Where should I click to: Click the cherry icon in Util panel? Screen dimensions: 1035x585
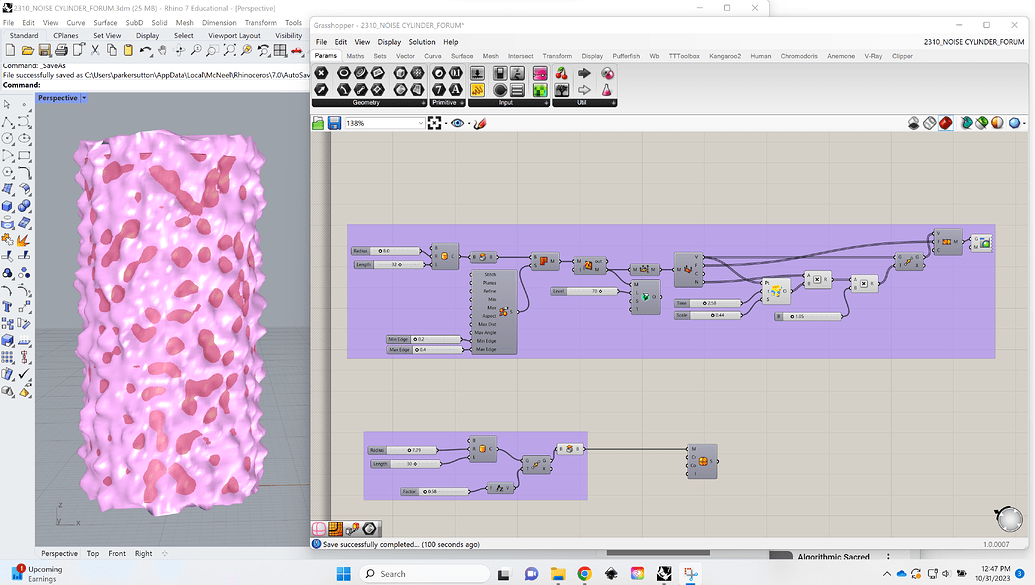tap(561, 73)
